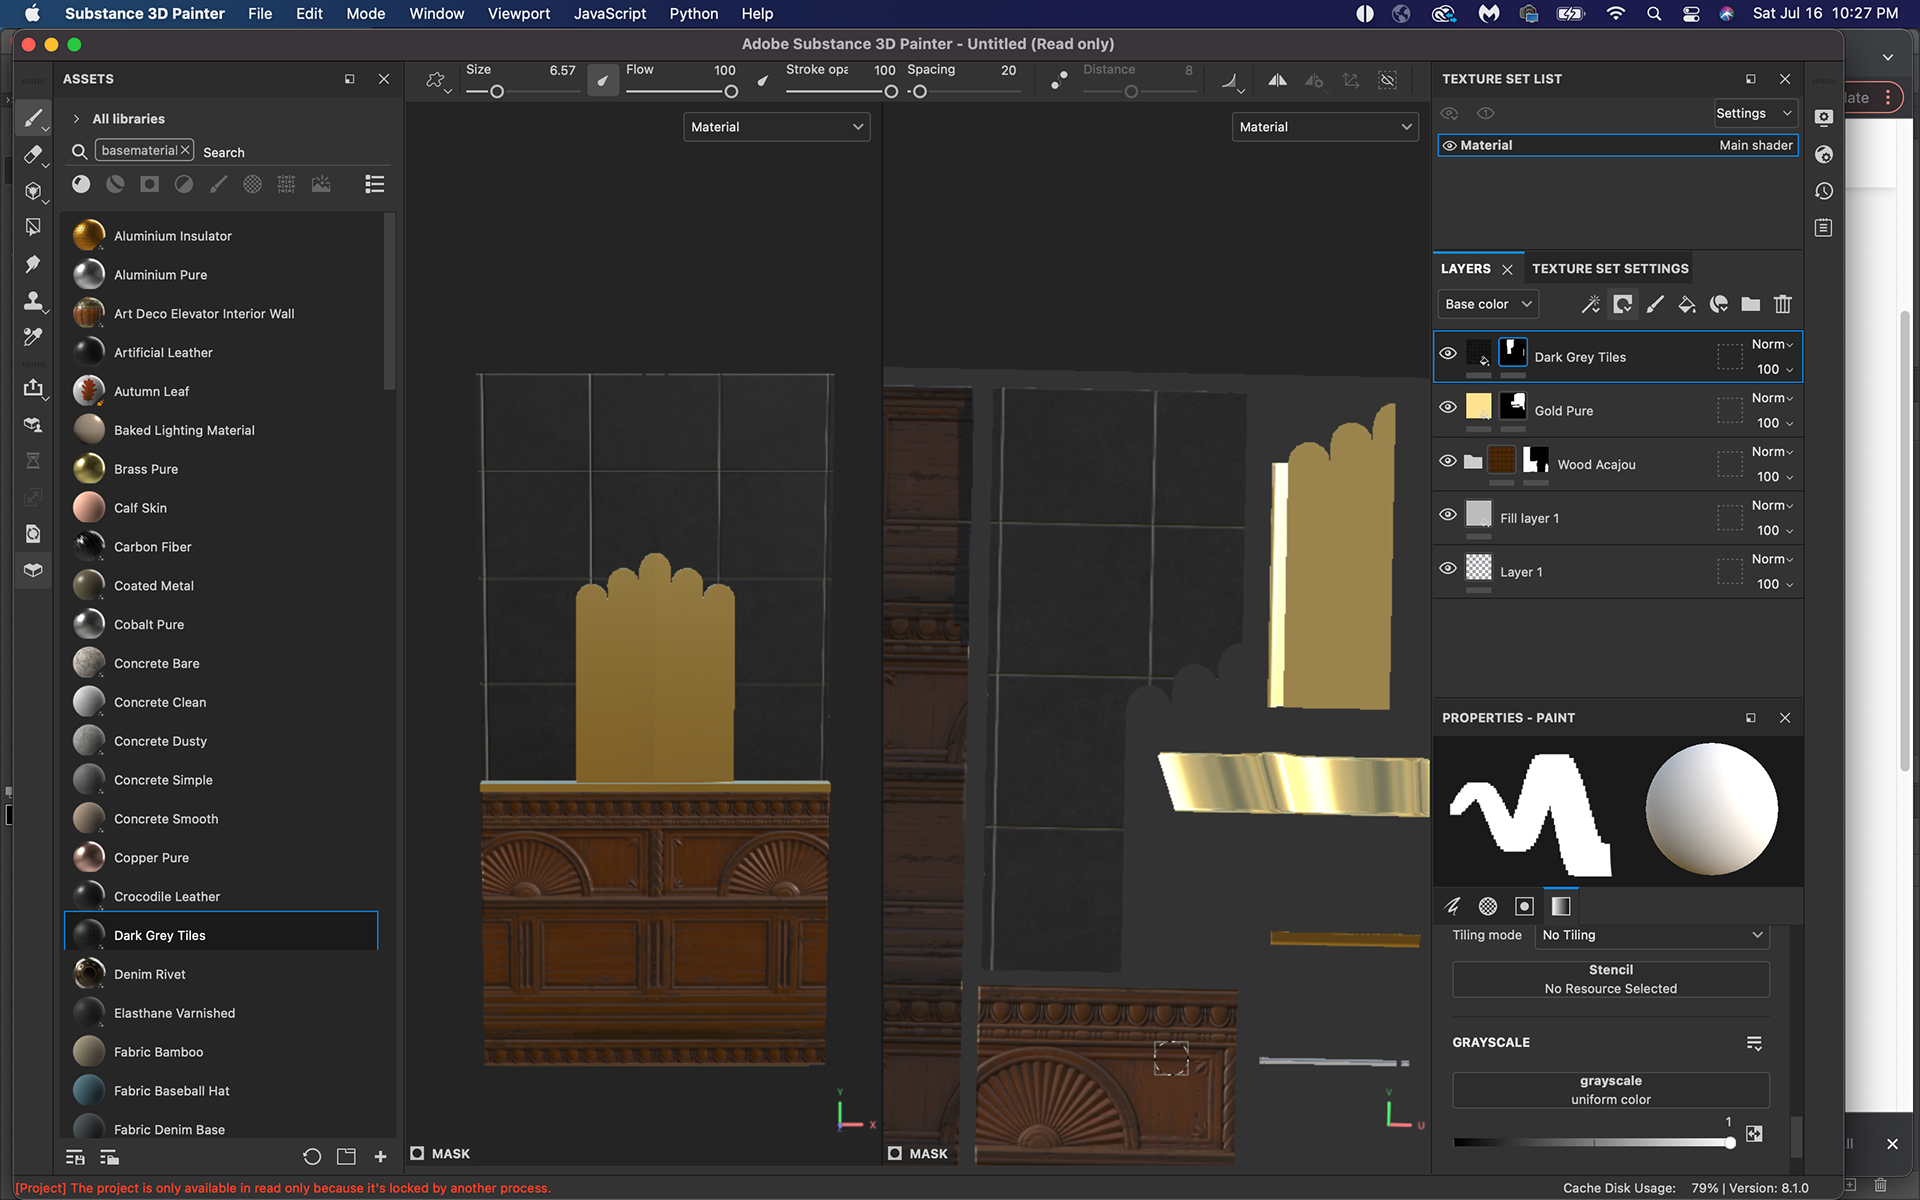Adjust the brush Size slider
Viewport: 1920px width, 1200px height.
tap(522, 92)
